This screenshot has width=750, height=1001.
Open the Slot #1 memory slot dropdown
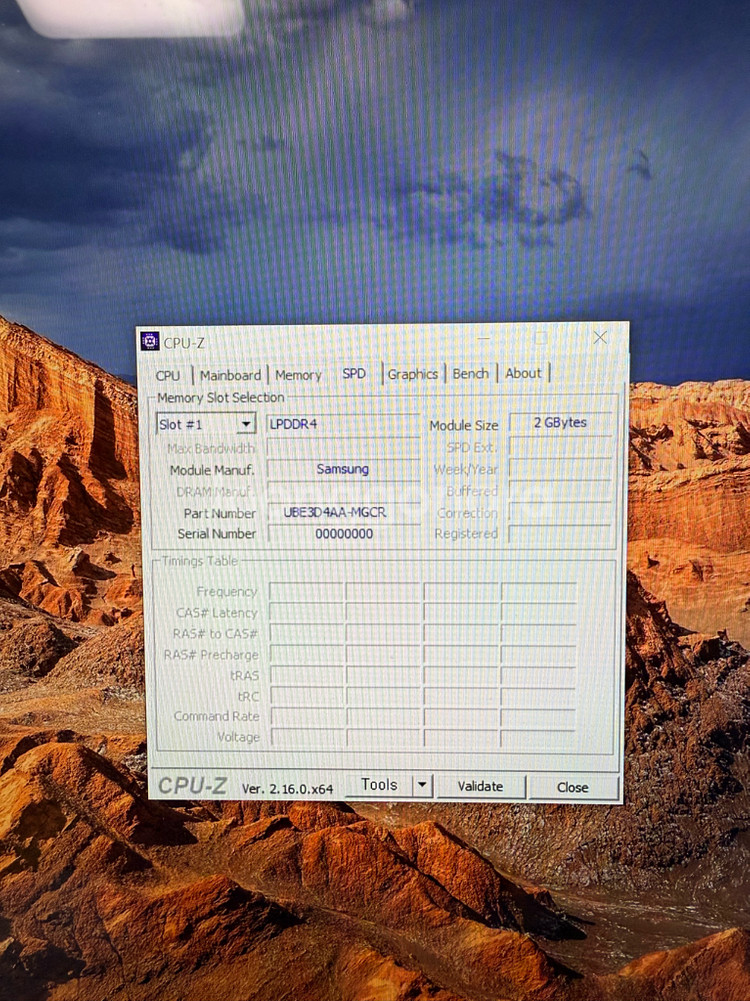point(205,424)
